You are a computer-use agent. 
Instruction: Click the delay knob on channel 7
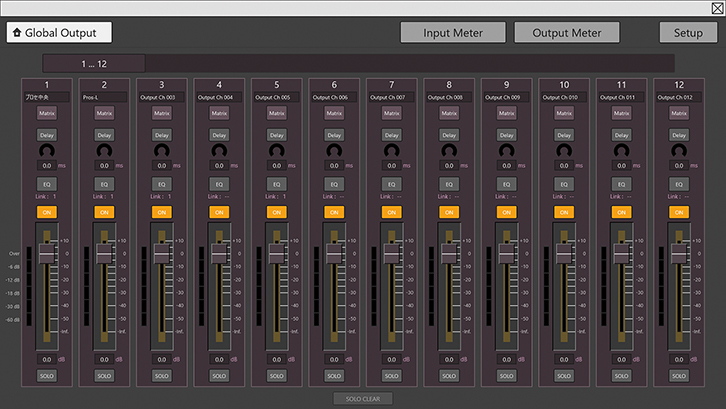[392, 151]
